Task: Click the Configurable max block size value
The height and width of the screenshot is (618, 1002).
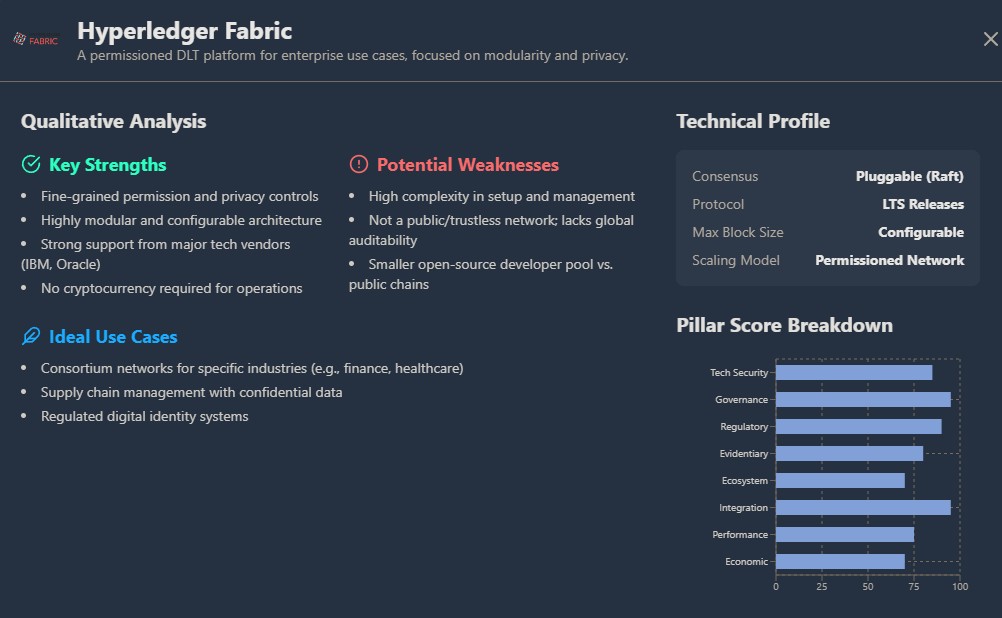Action: (920, 233)
